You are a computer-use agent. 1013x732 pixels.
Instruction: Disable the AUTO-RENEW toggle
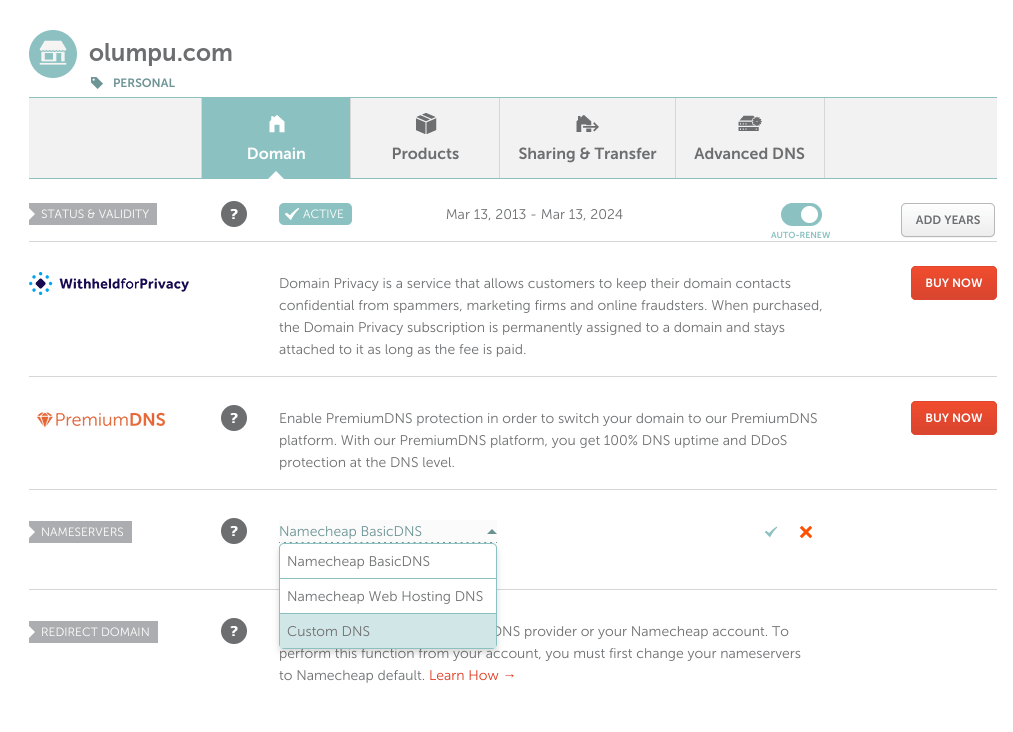coord(800,214)
